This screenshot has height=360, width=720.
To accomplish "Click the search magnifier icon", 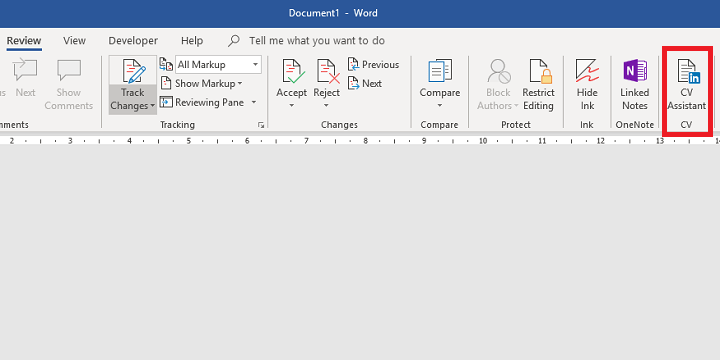I will tap(234, 41).
